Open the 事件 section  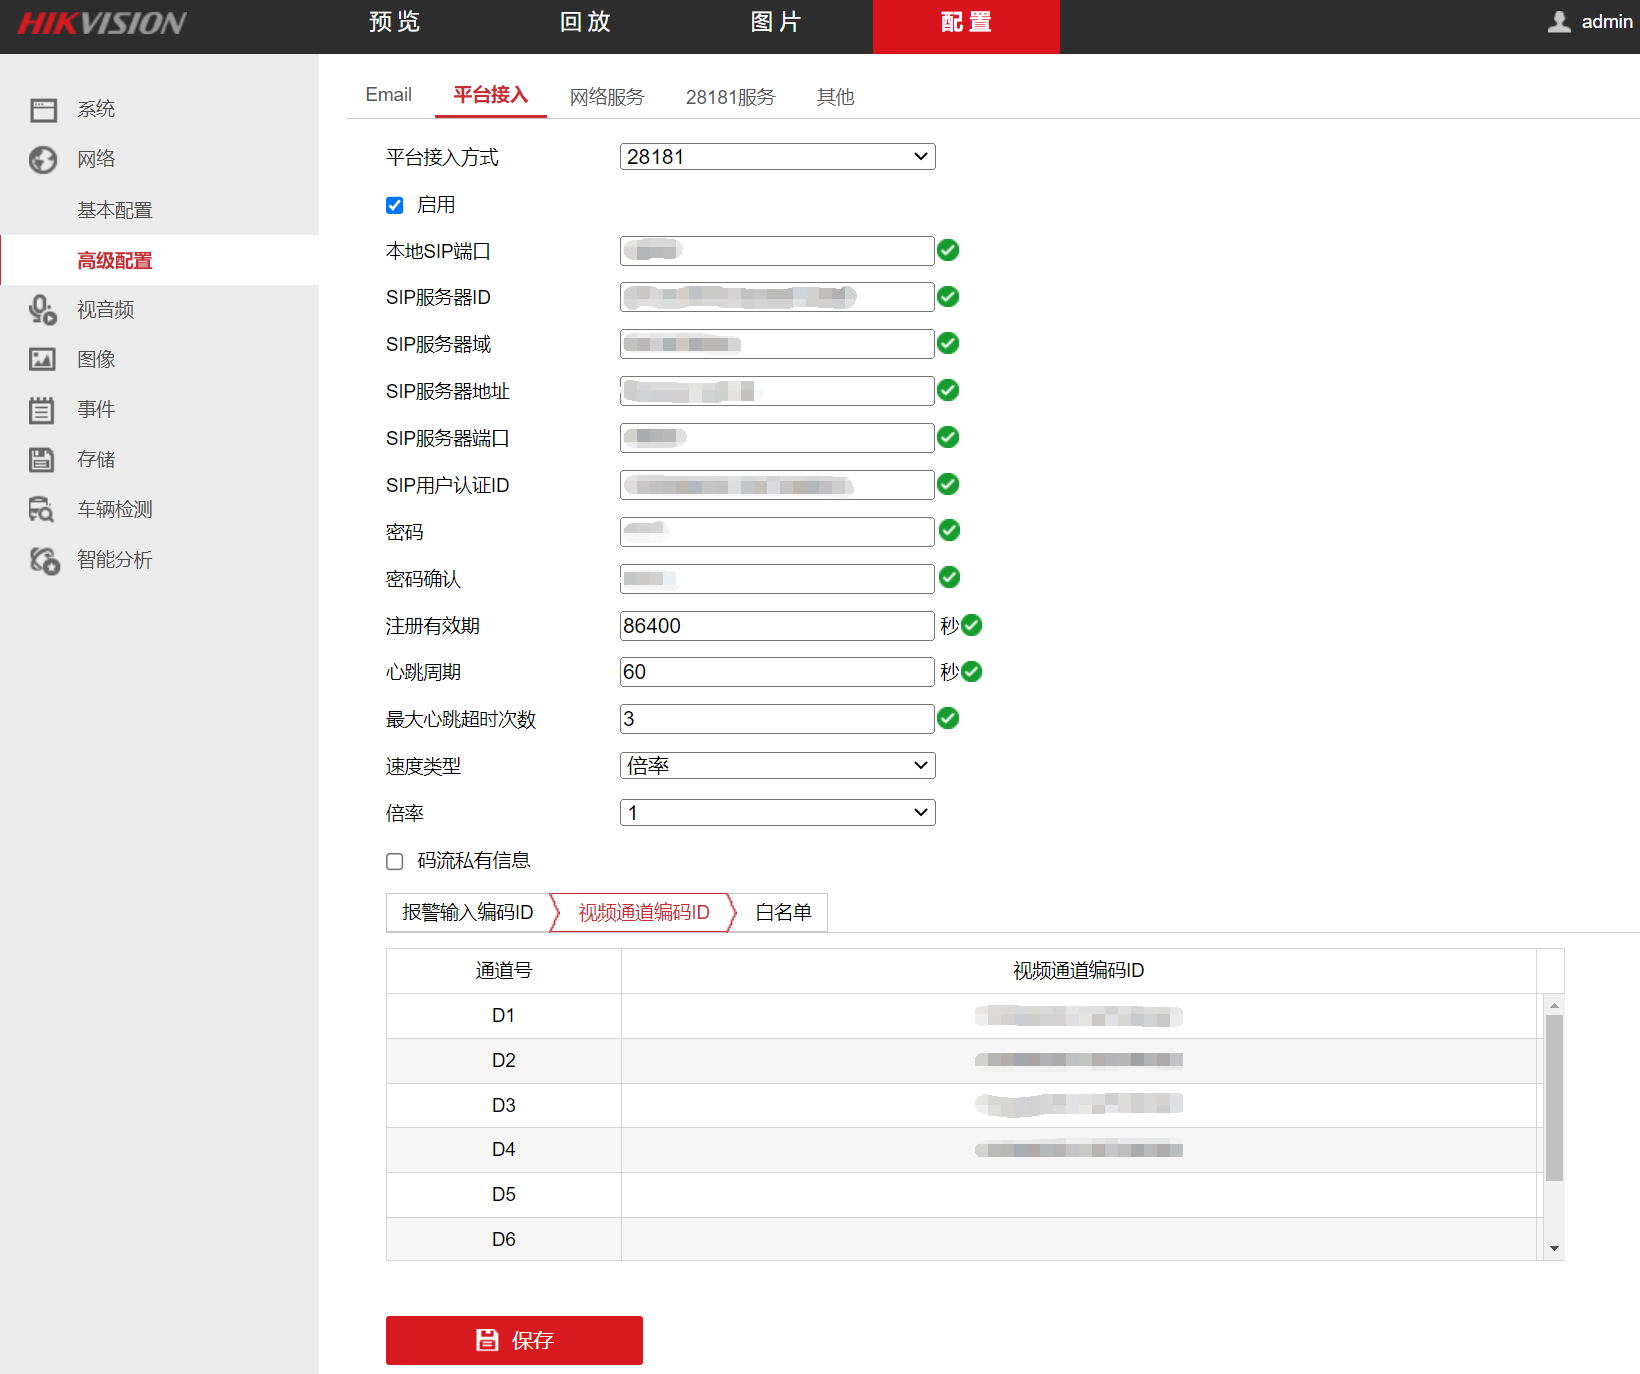(x=95, y=409)
